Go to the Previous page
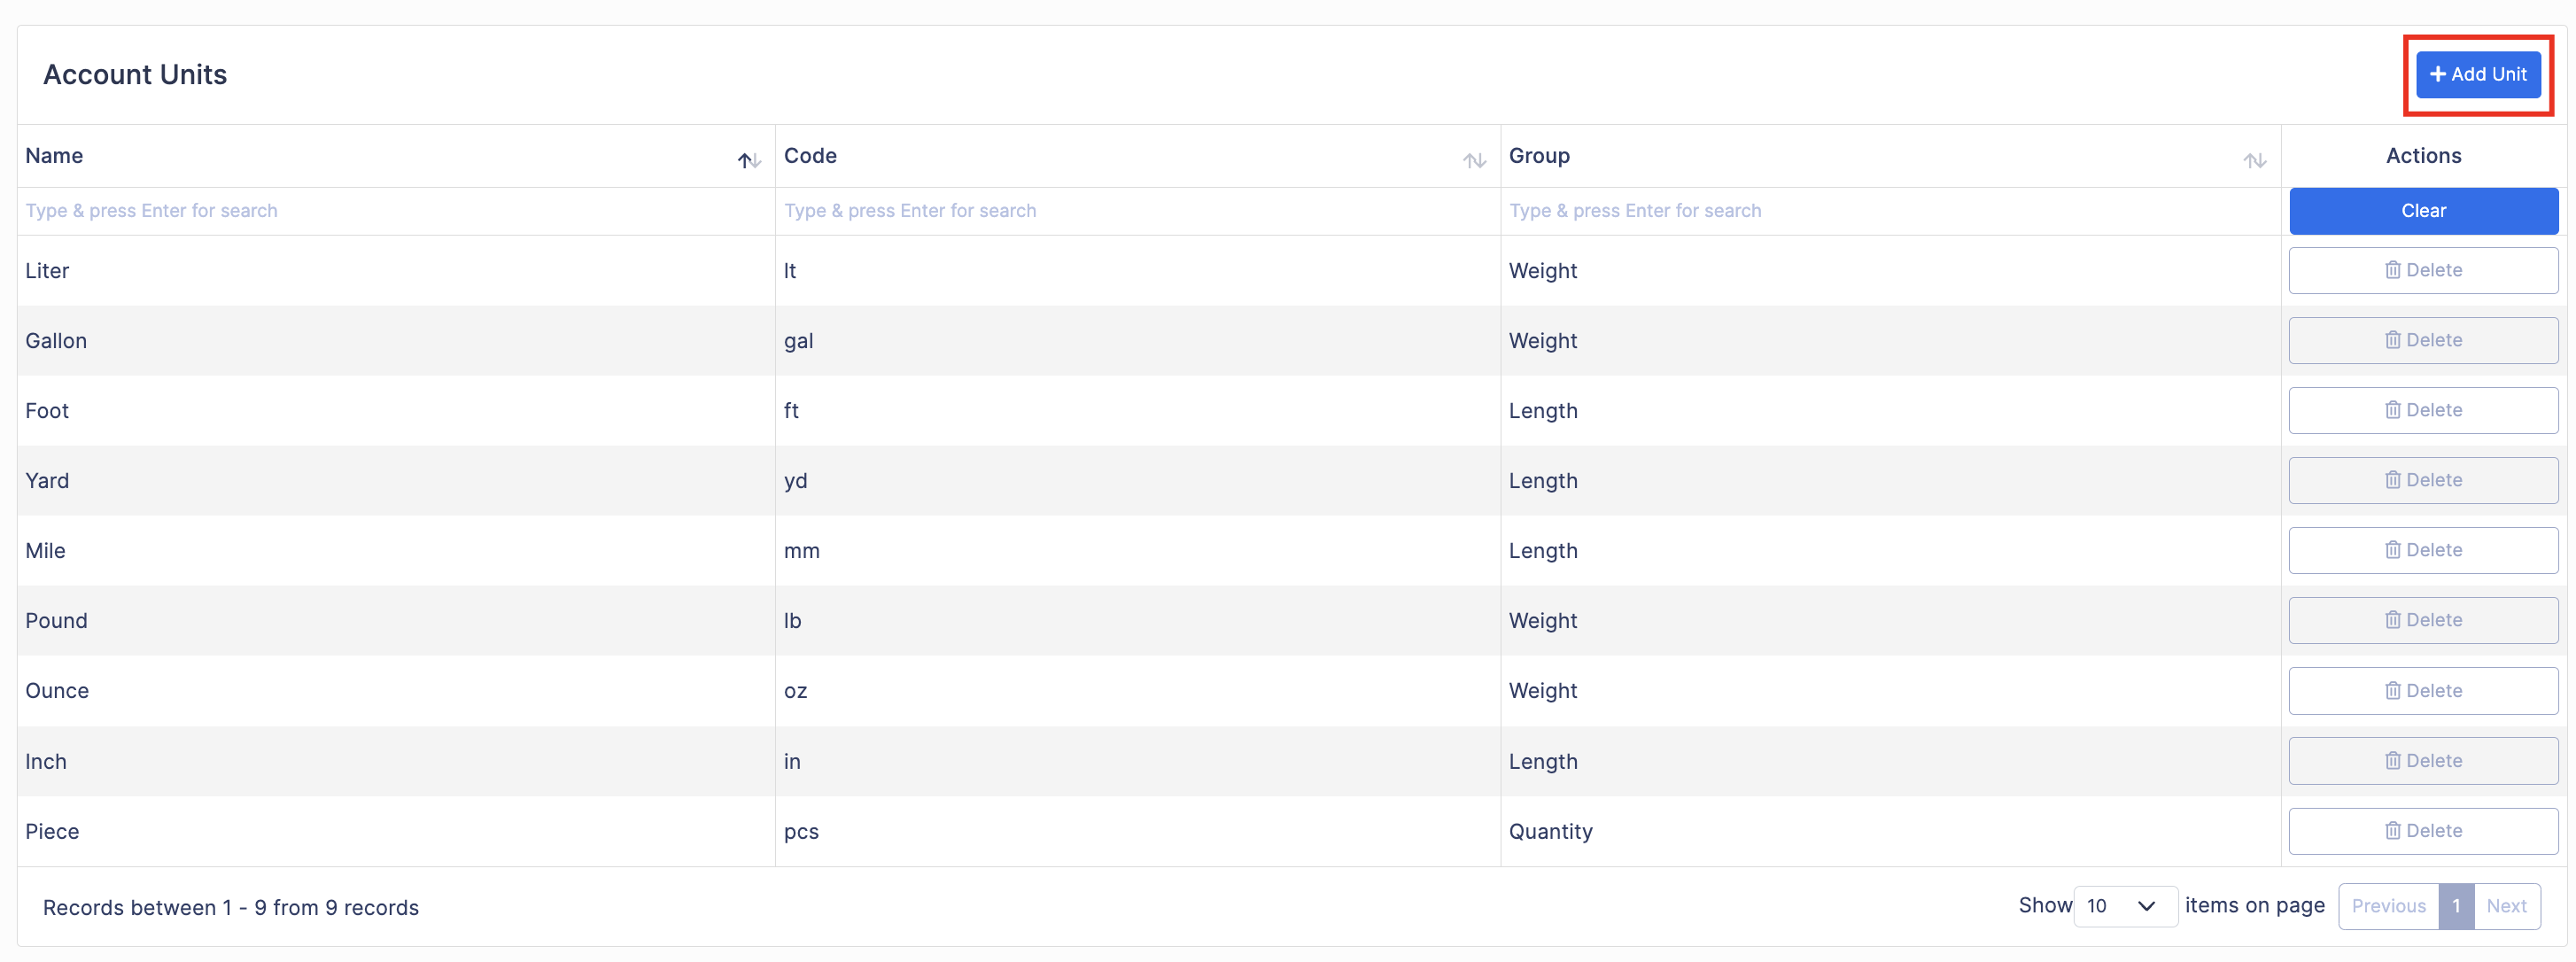This screenshot has height=962, width=2576. coord(2388,906)
